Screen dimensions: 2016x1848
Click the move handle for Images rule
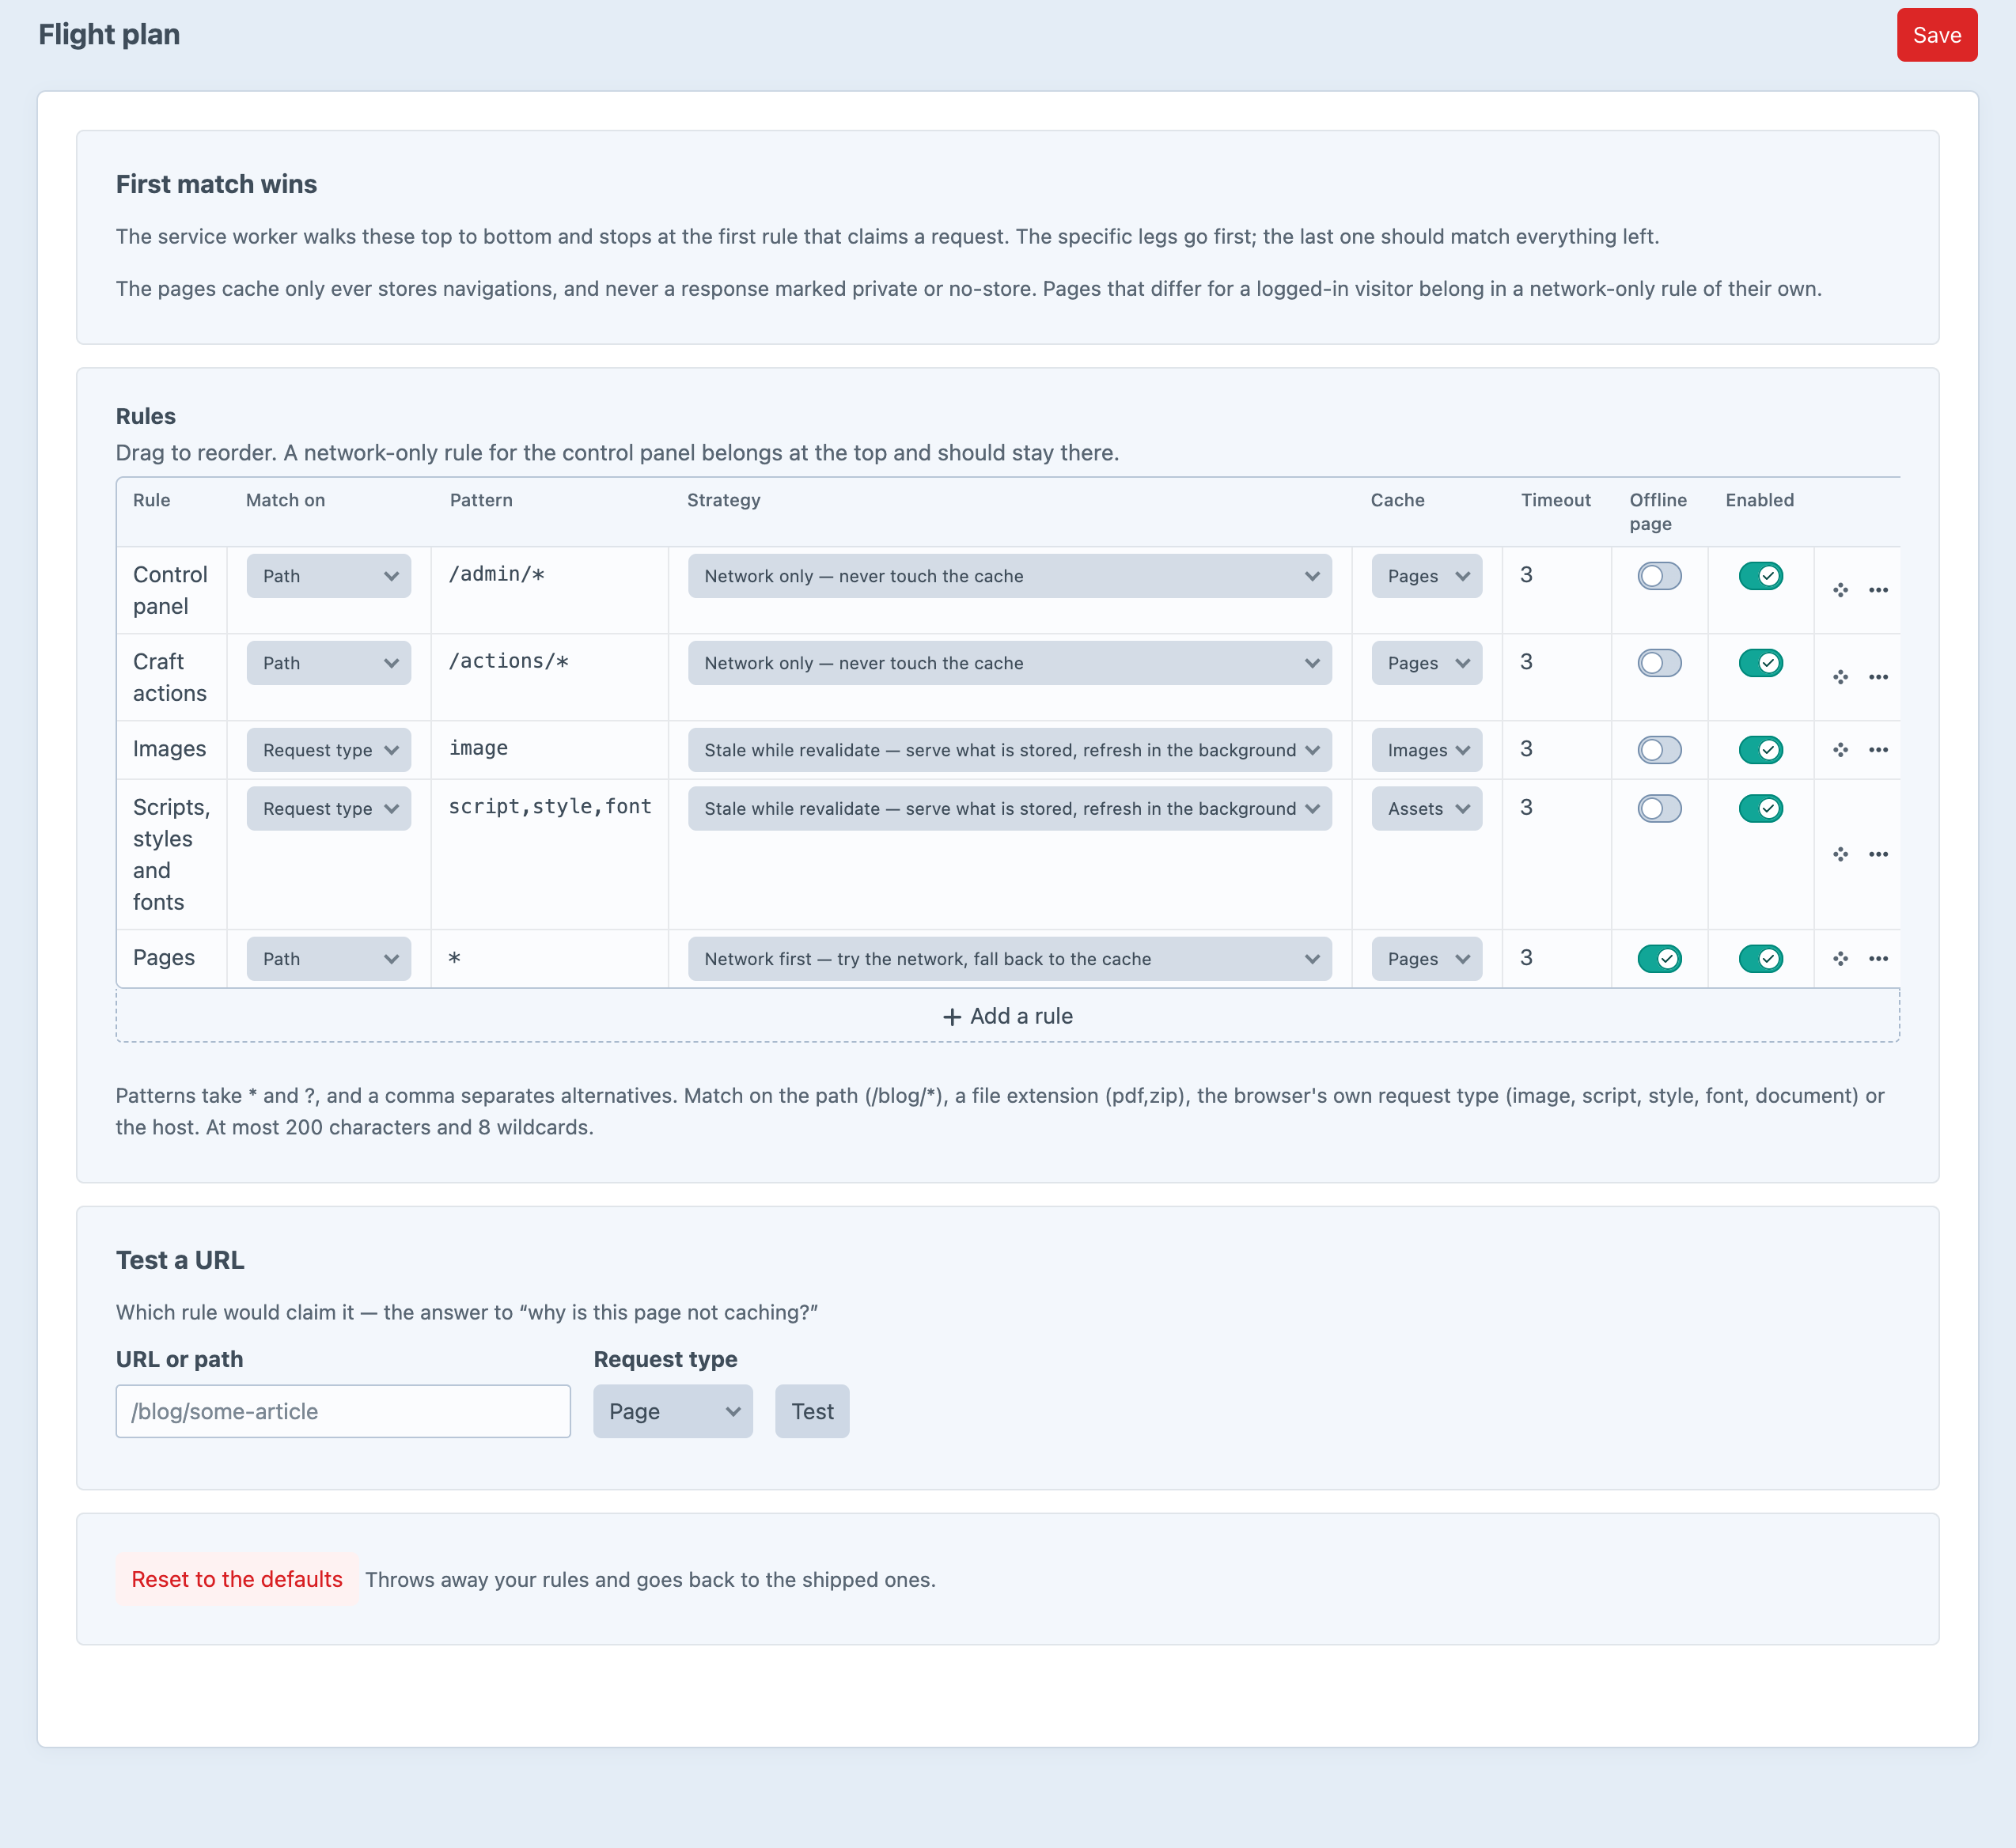point(1840,750)
